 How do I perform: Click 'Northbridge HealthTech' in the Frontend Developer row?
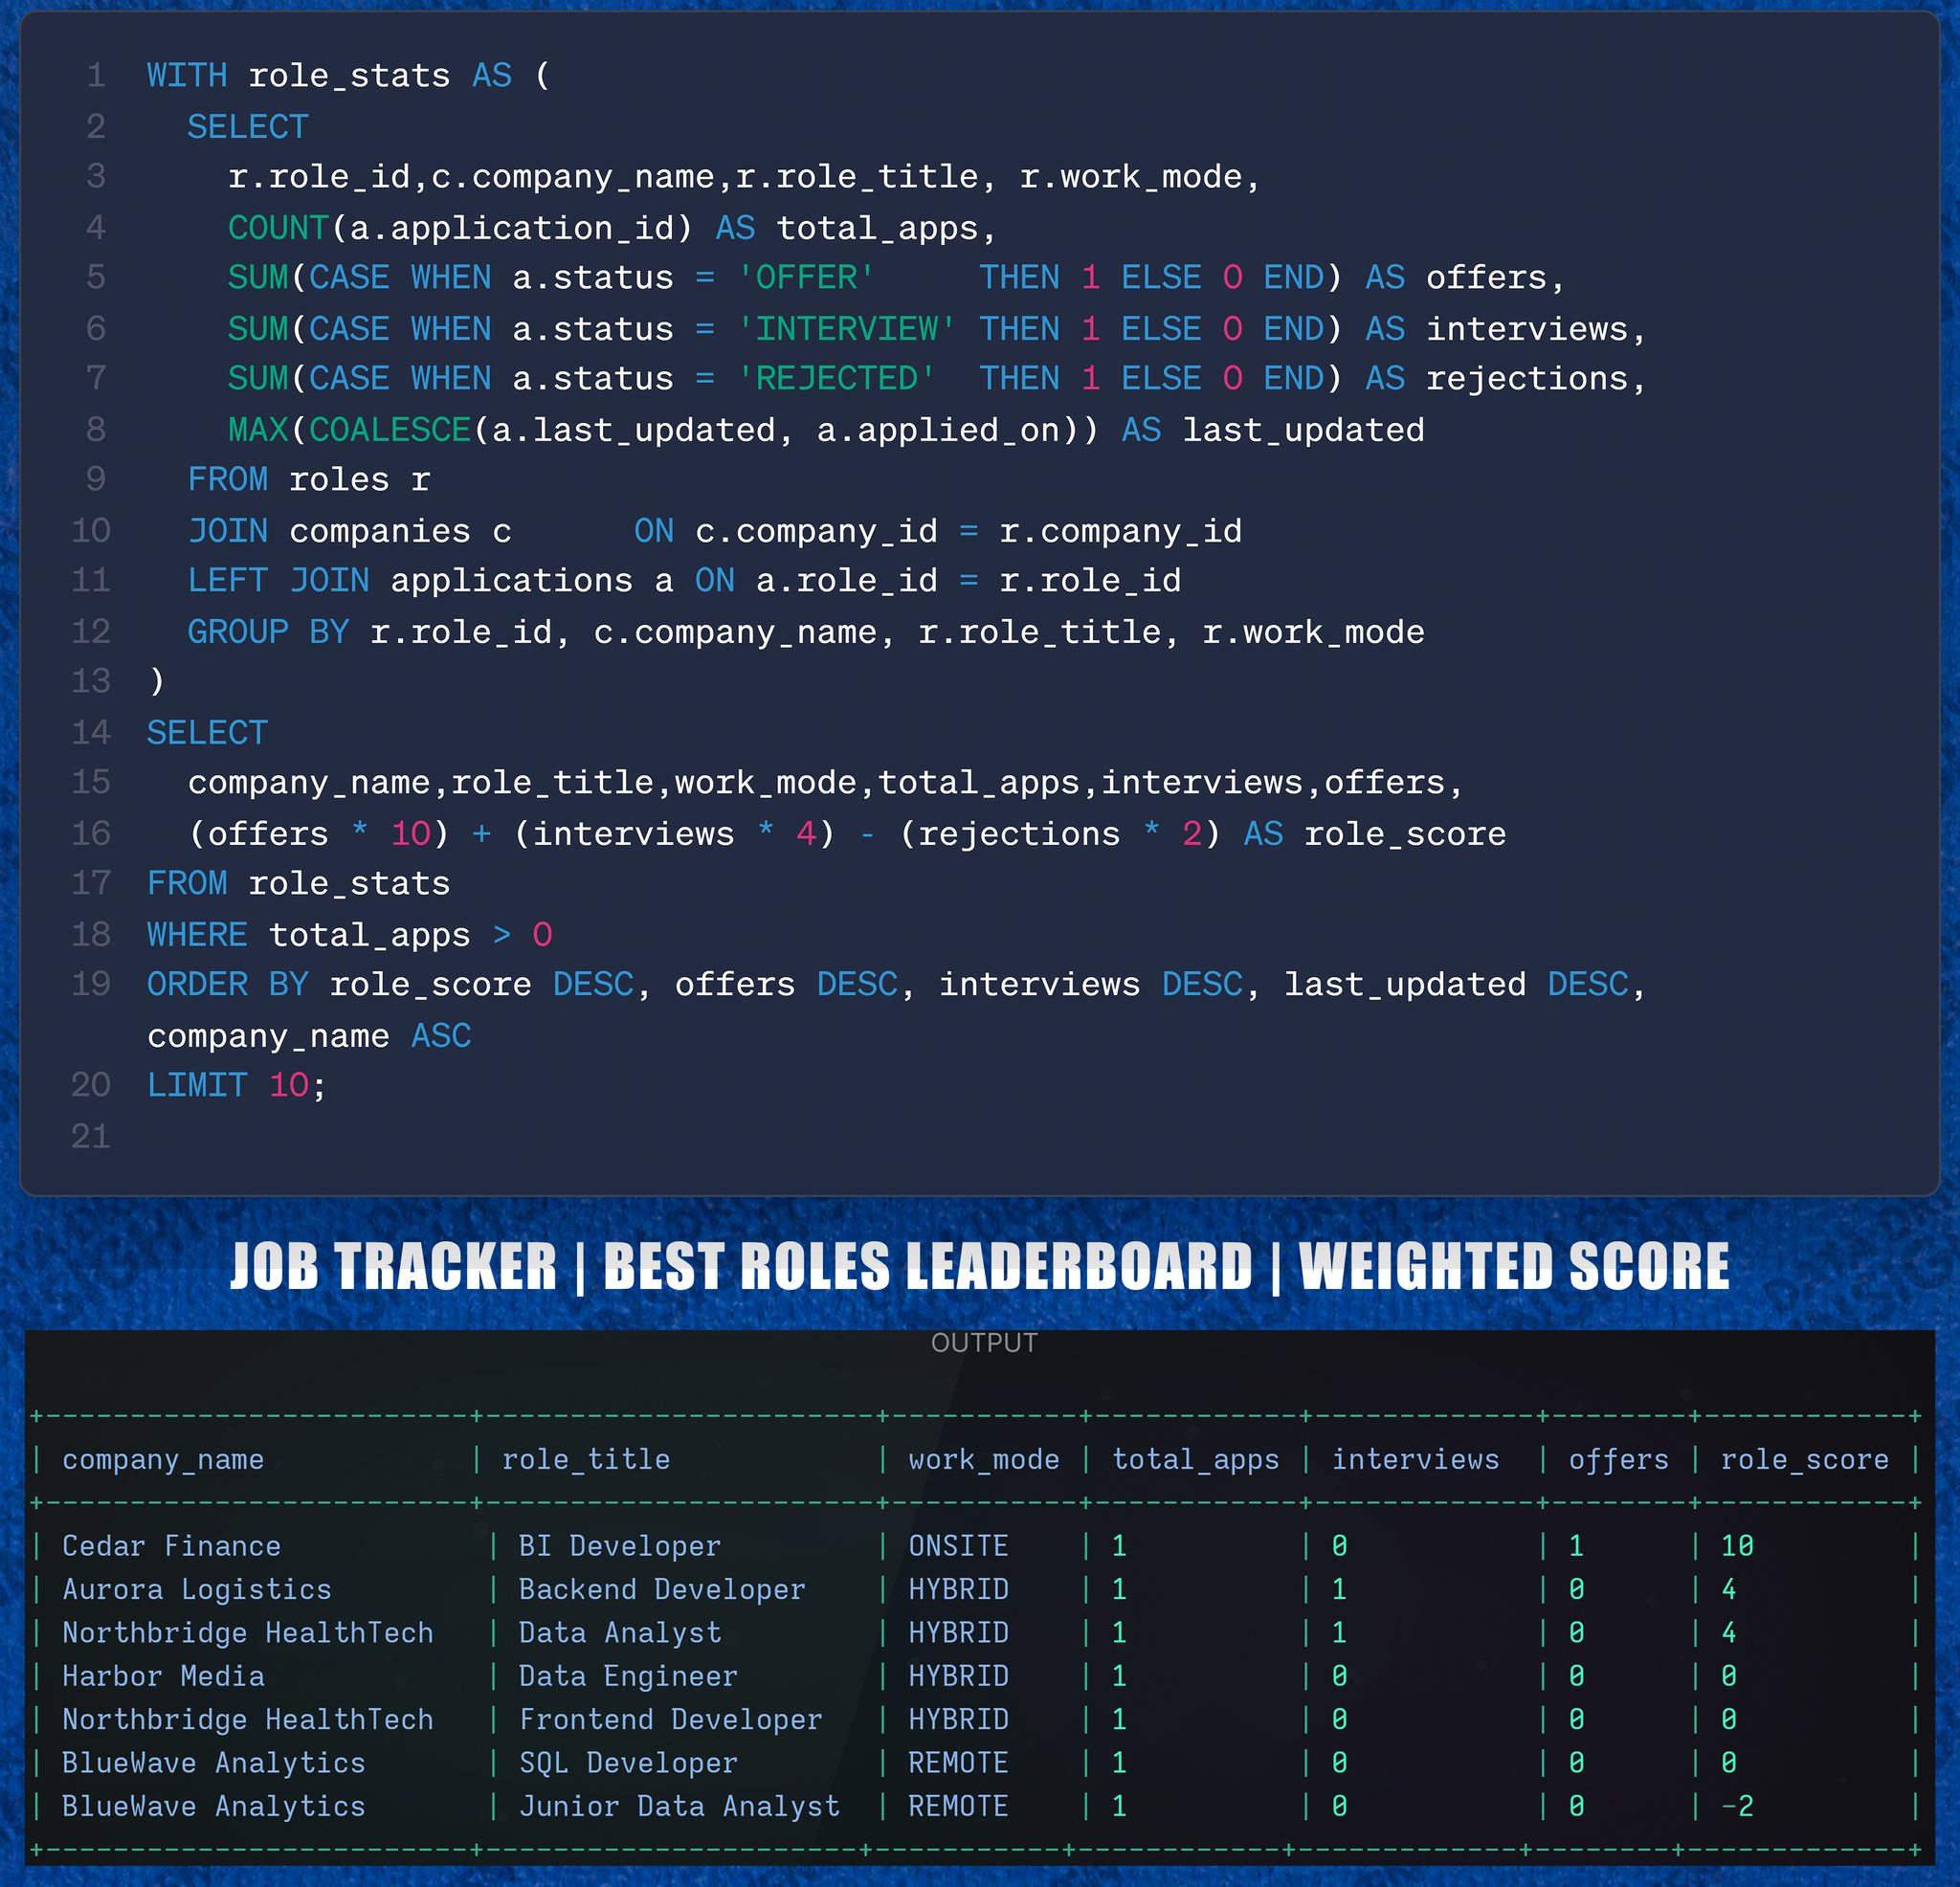[x=248, y=1720]
